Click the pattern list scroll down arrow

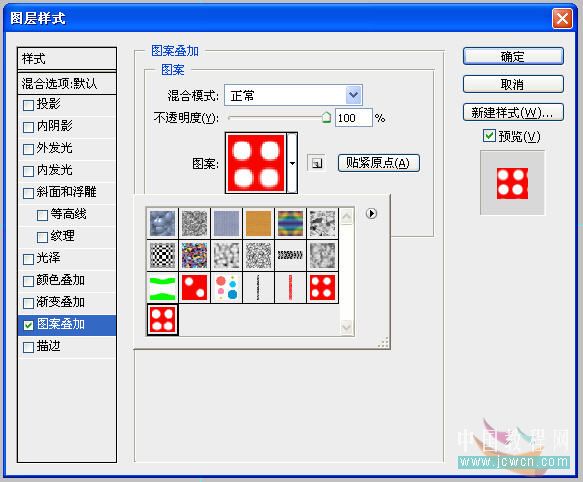tap(347, 327)
